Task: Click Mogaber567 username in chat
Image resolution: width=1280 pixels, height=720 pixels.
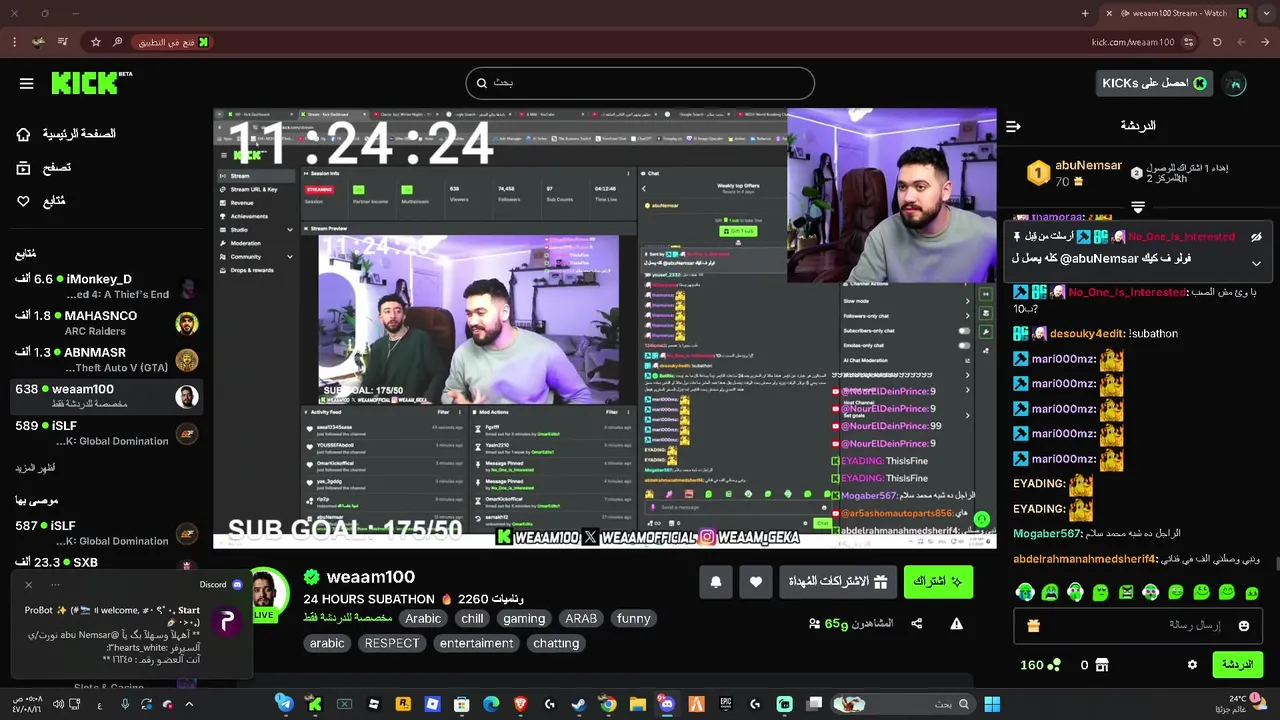Action: pyautogui.click(x=1048, y=534)
